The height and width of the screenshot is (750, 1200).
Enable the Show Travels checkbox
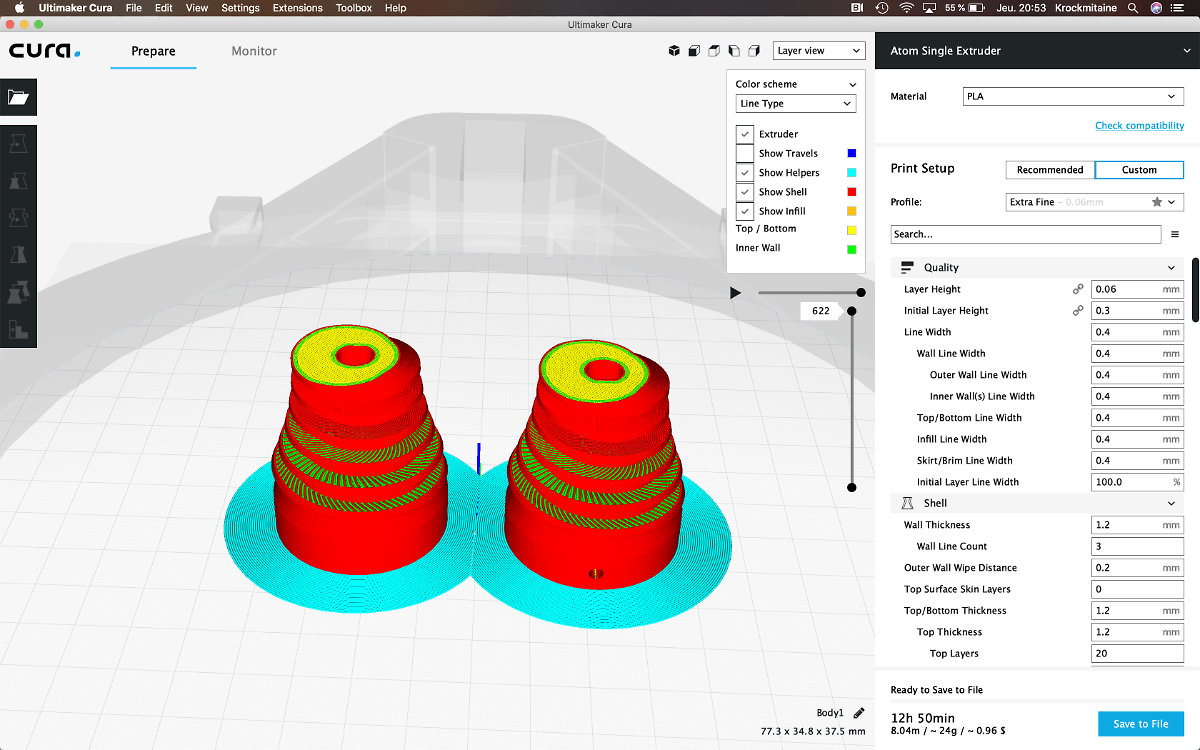coord(745,153)
